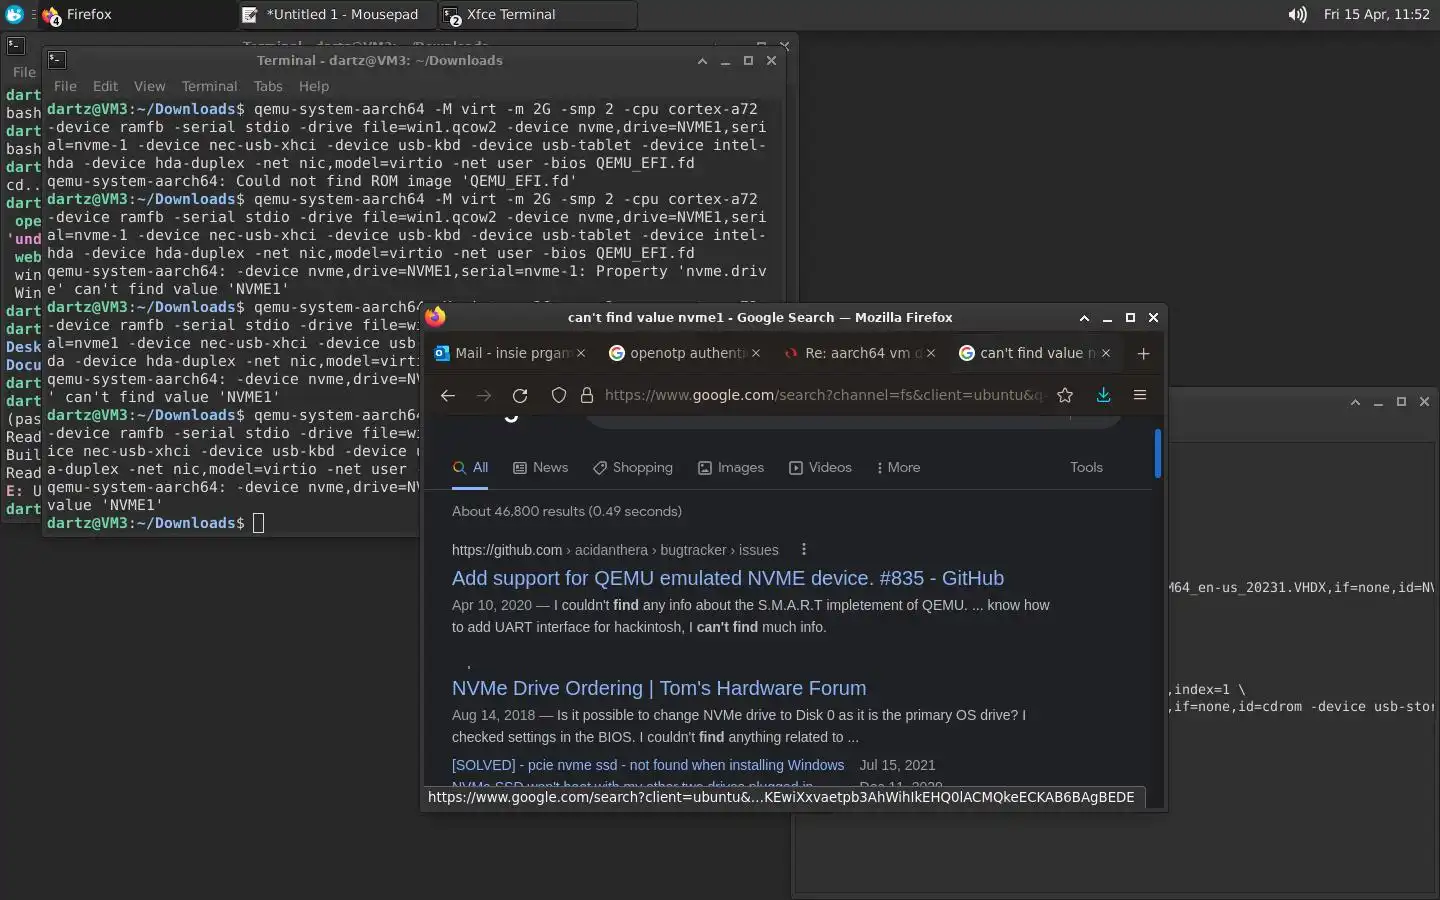The width and height of the screenshot is (1440, 900).
Task: Click the terminal window title bar icon
Action: [57, 60]
